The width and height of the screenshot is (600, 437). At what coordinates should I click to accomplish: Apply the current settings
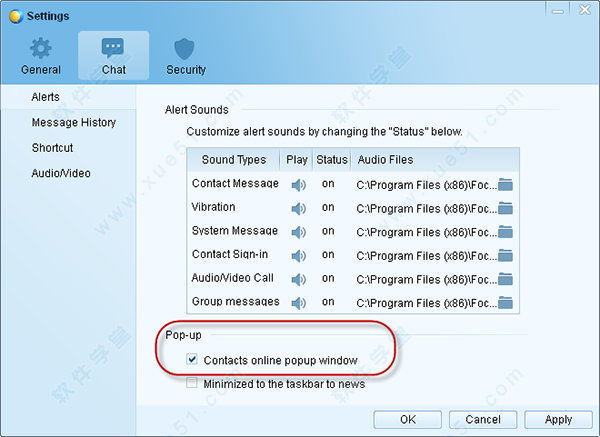click(558, 420)
